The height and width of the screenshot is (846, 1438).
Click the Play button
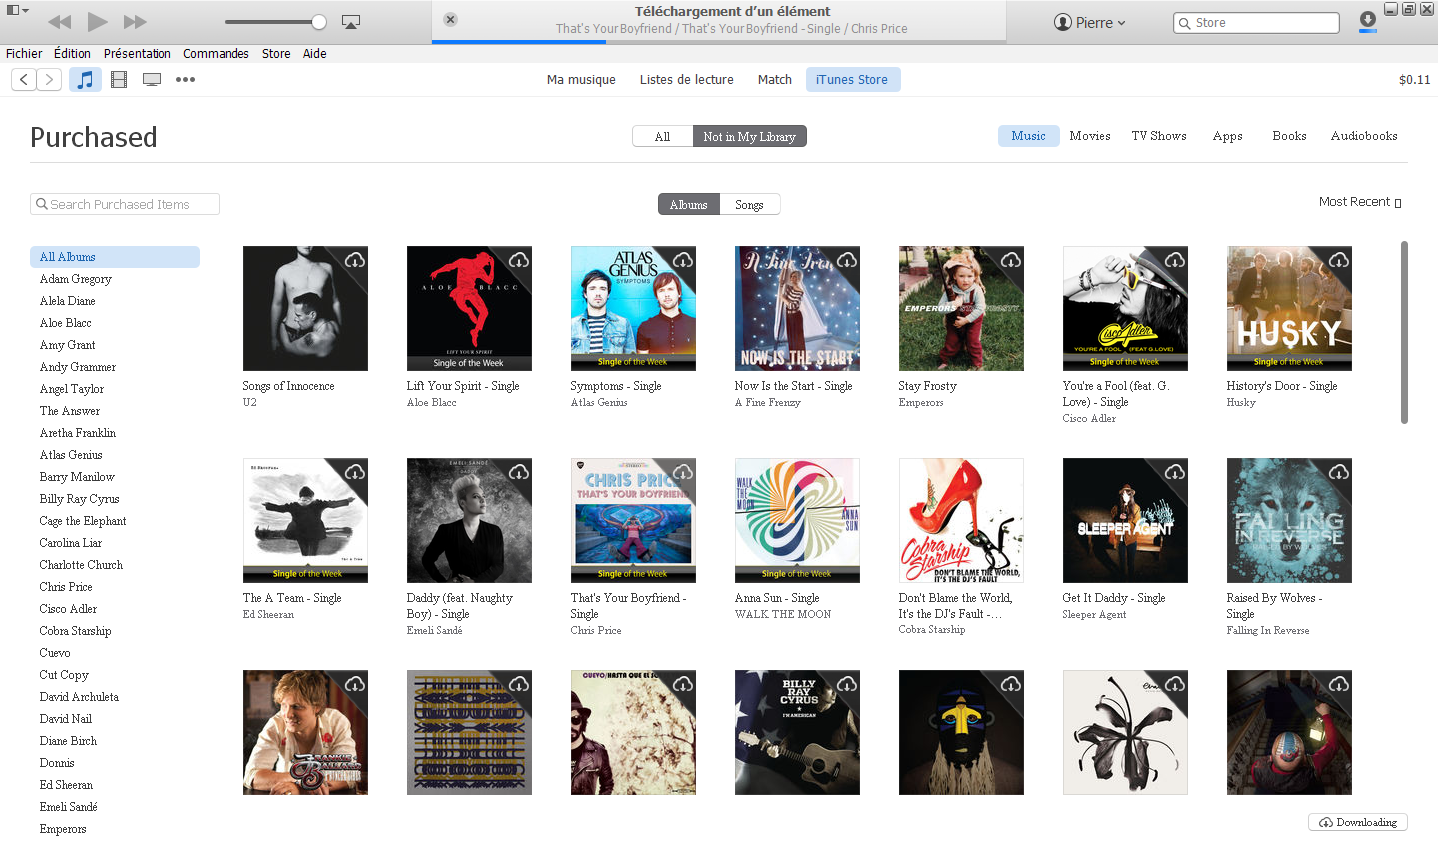[97, 22]
